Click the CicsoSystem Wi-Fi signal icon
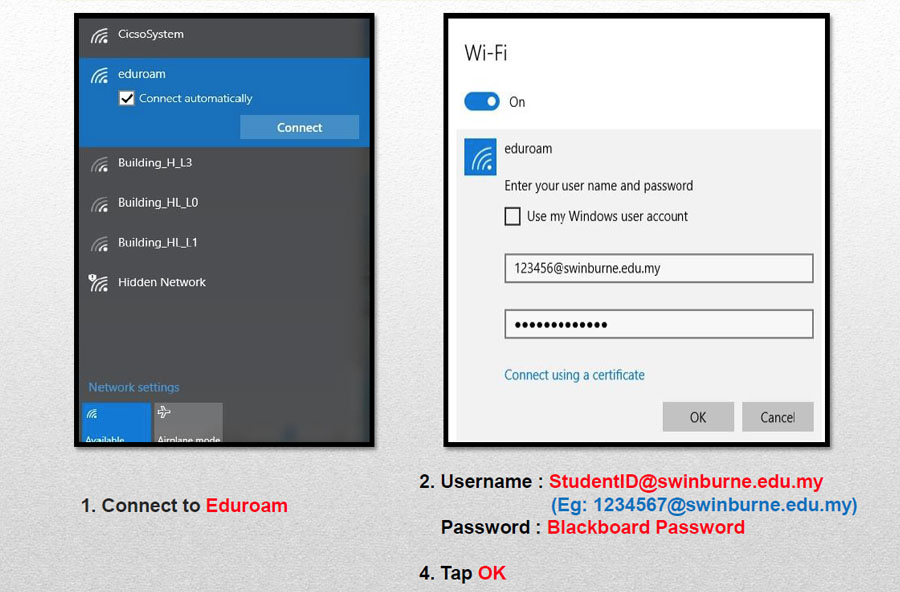 point(99,36)
